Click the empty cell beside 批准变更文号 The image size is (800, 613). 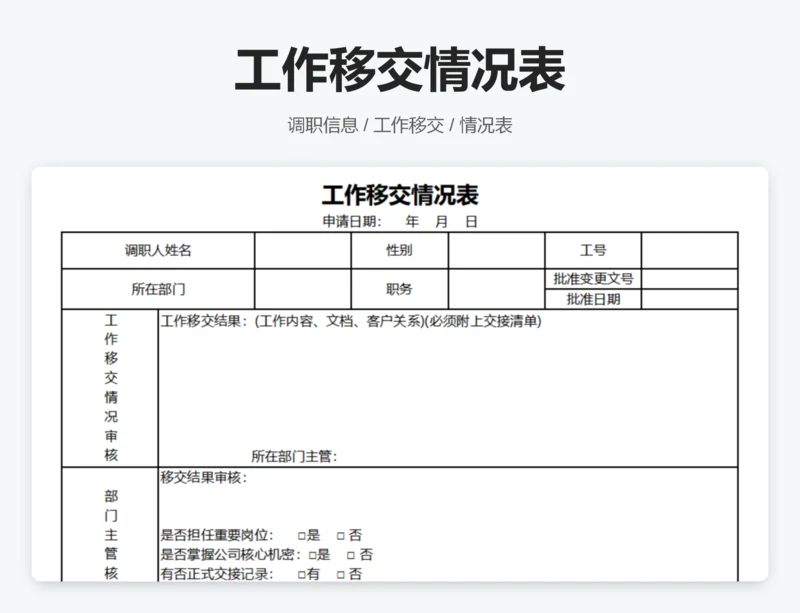click(689, 279)
